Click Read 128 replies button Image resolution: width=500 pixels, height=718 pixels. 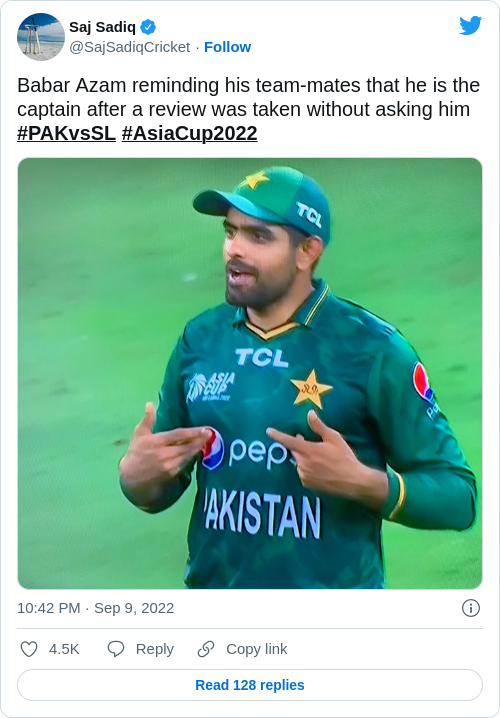pos(250,685)
